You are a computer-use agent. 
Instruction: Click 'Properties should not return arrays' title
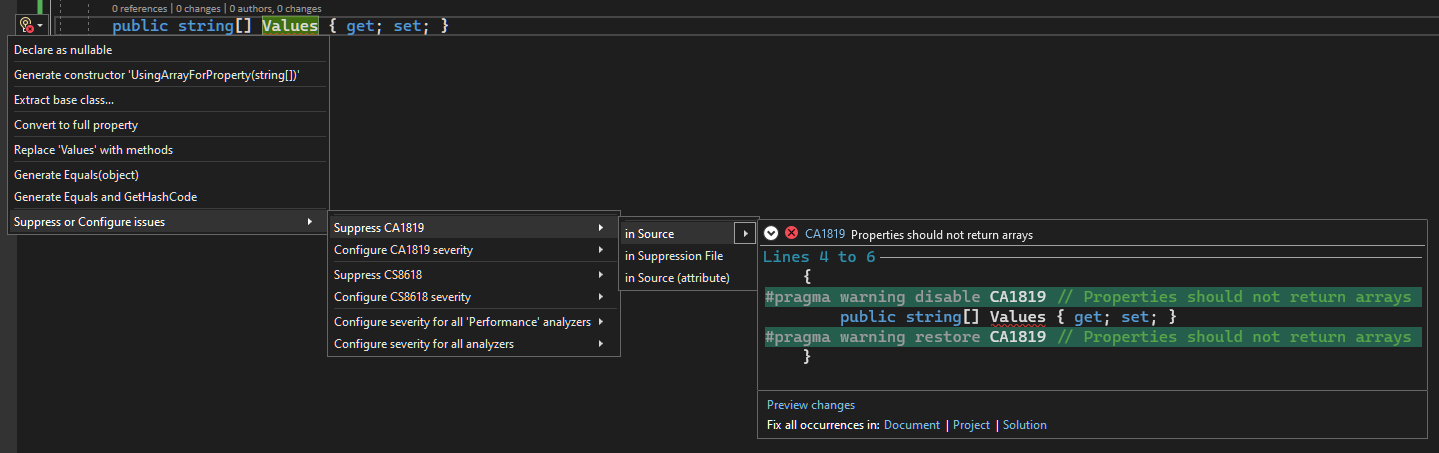(942, 235)
